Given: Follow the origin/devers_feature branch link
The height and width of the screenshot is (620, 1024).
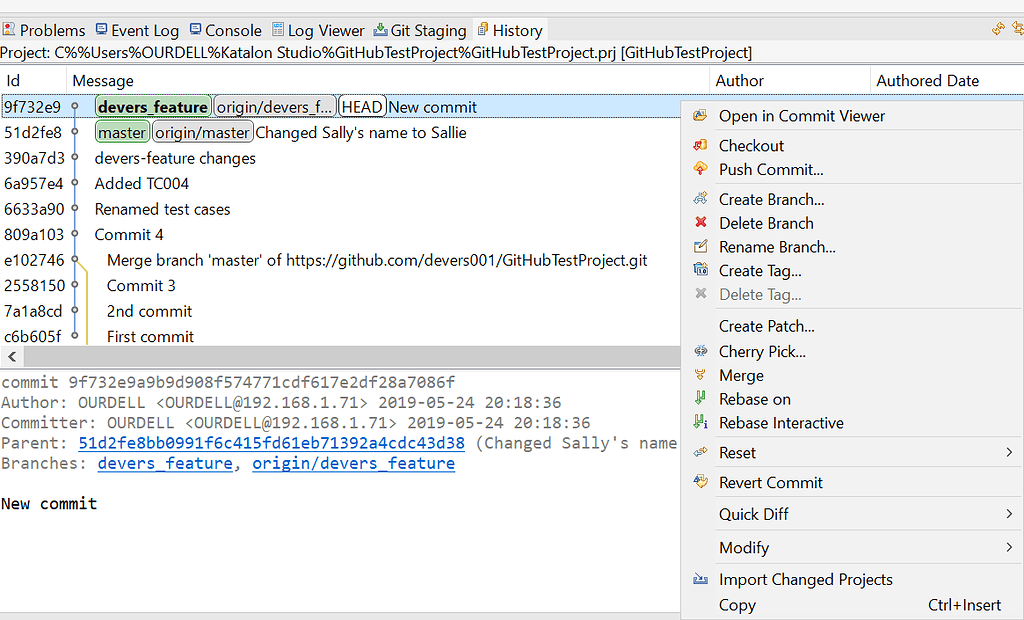Looking at the screenshot, I should [x=353, y=463].
